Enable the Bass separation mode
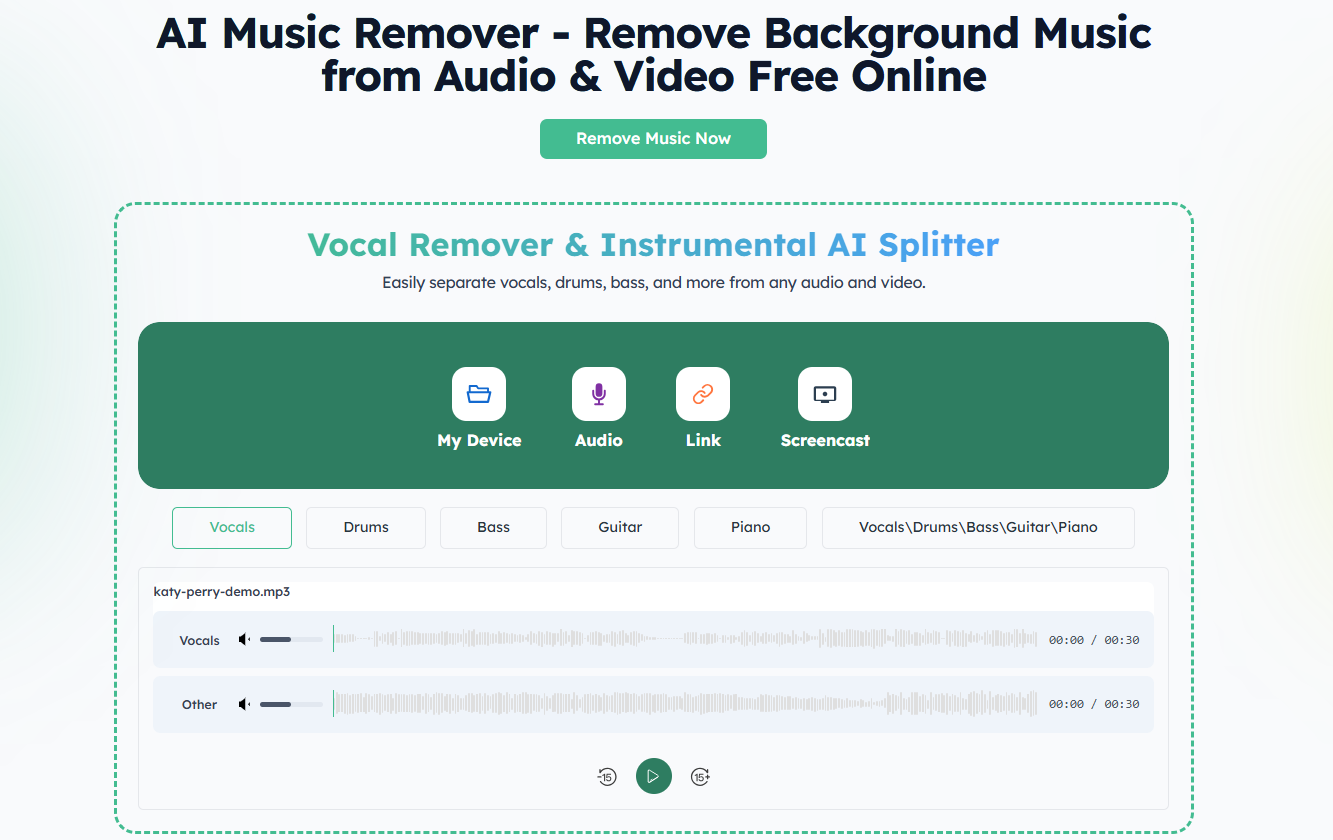This screenshot has height=840, width=1333. tap(493, 527)
